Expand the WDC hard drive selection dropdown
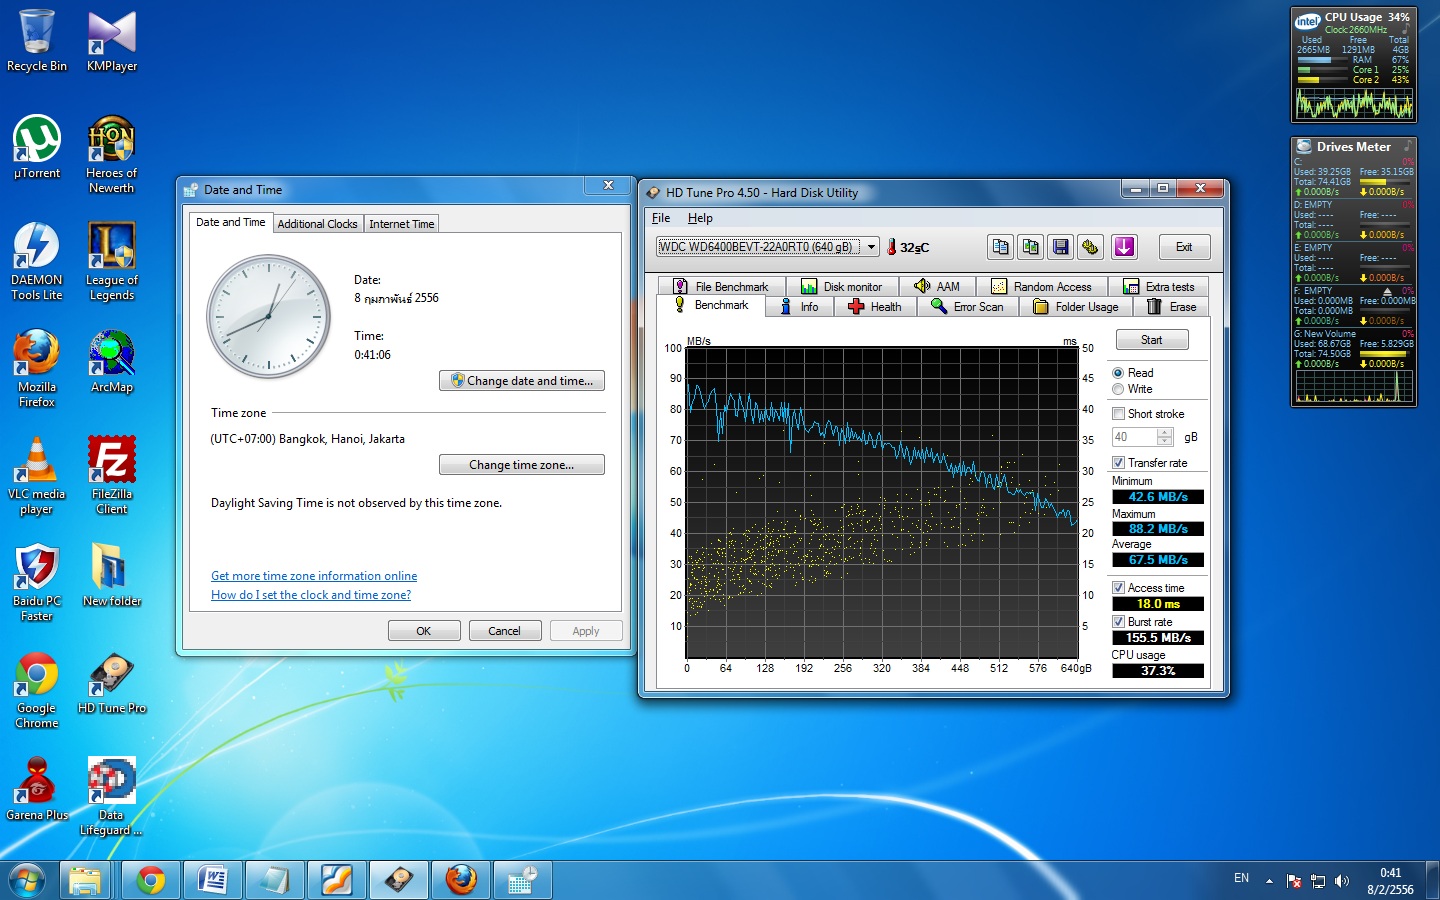 pos(871,247)
